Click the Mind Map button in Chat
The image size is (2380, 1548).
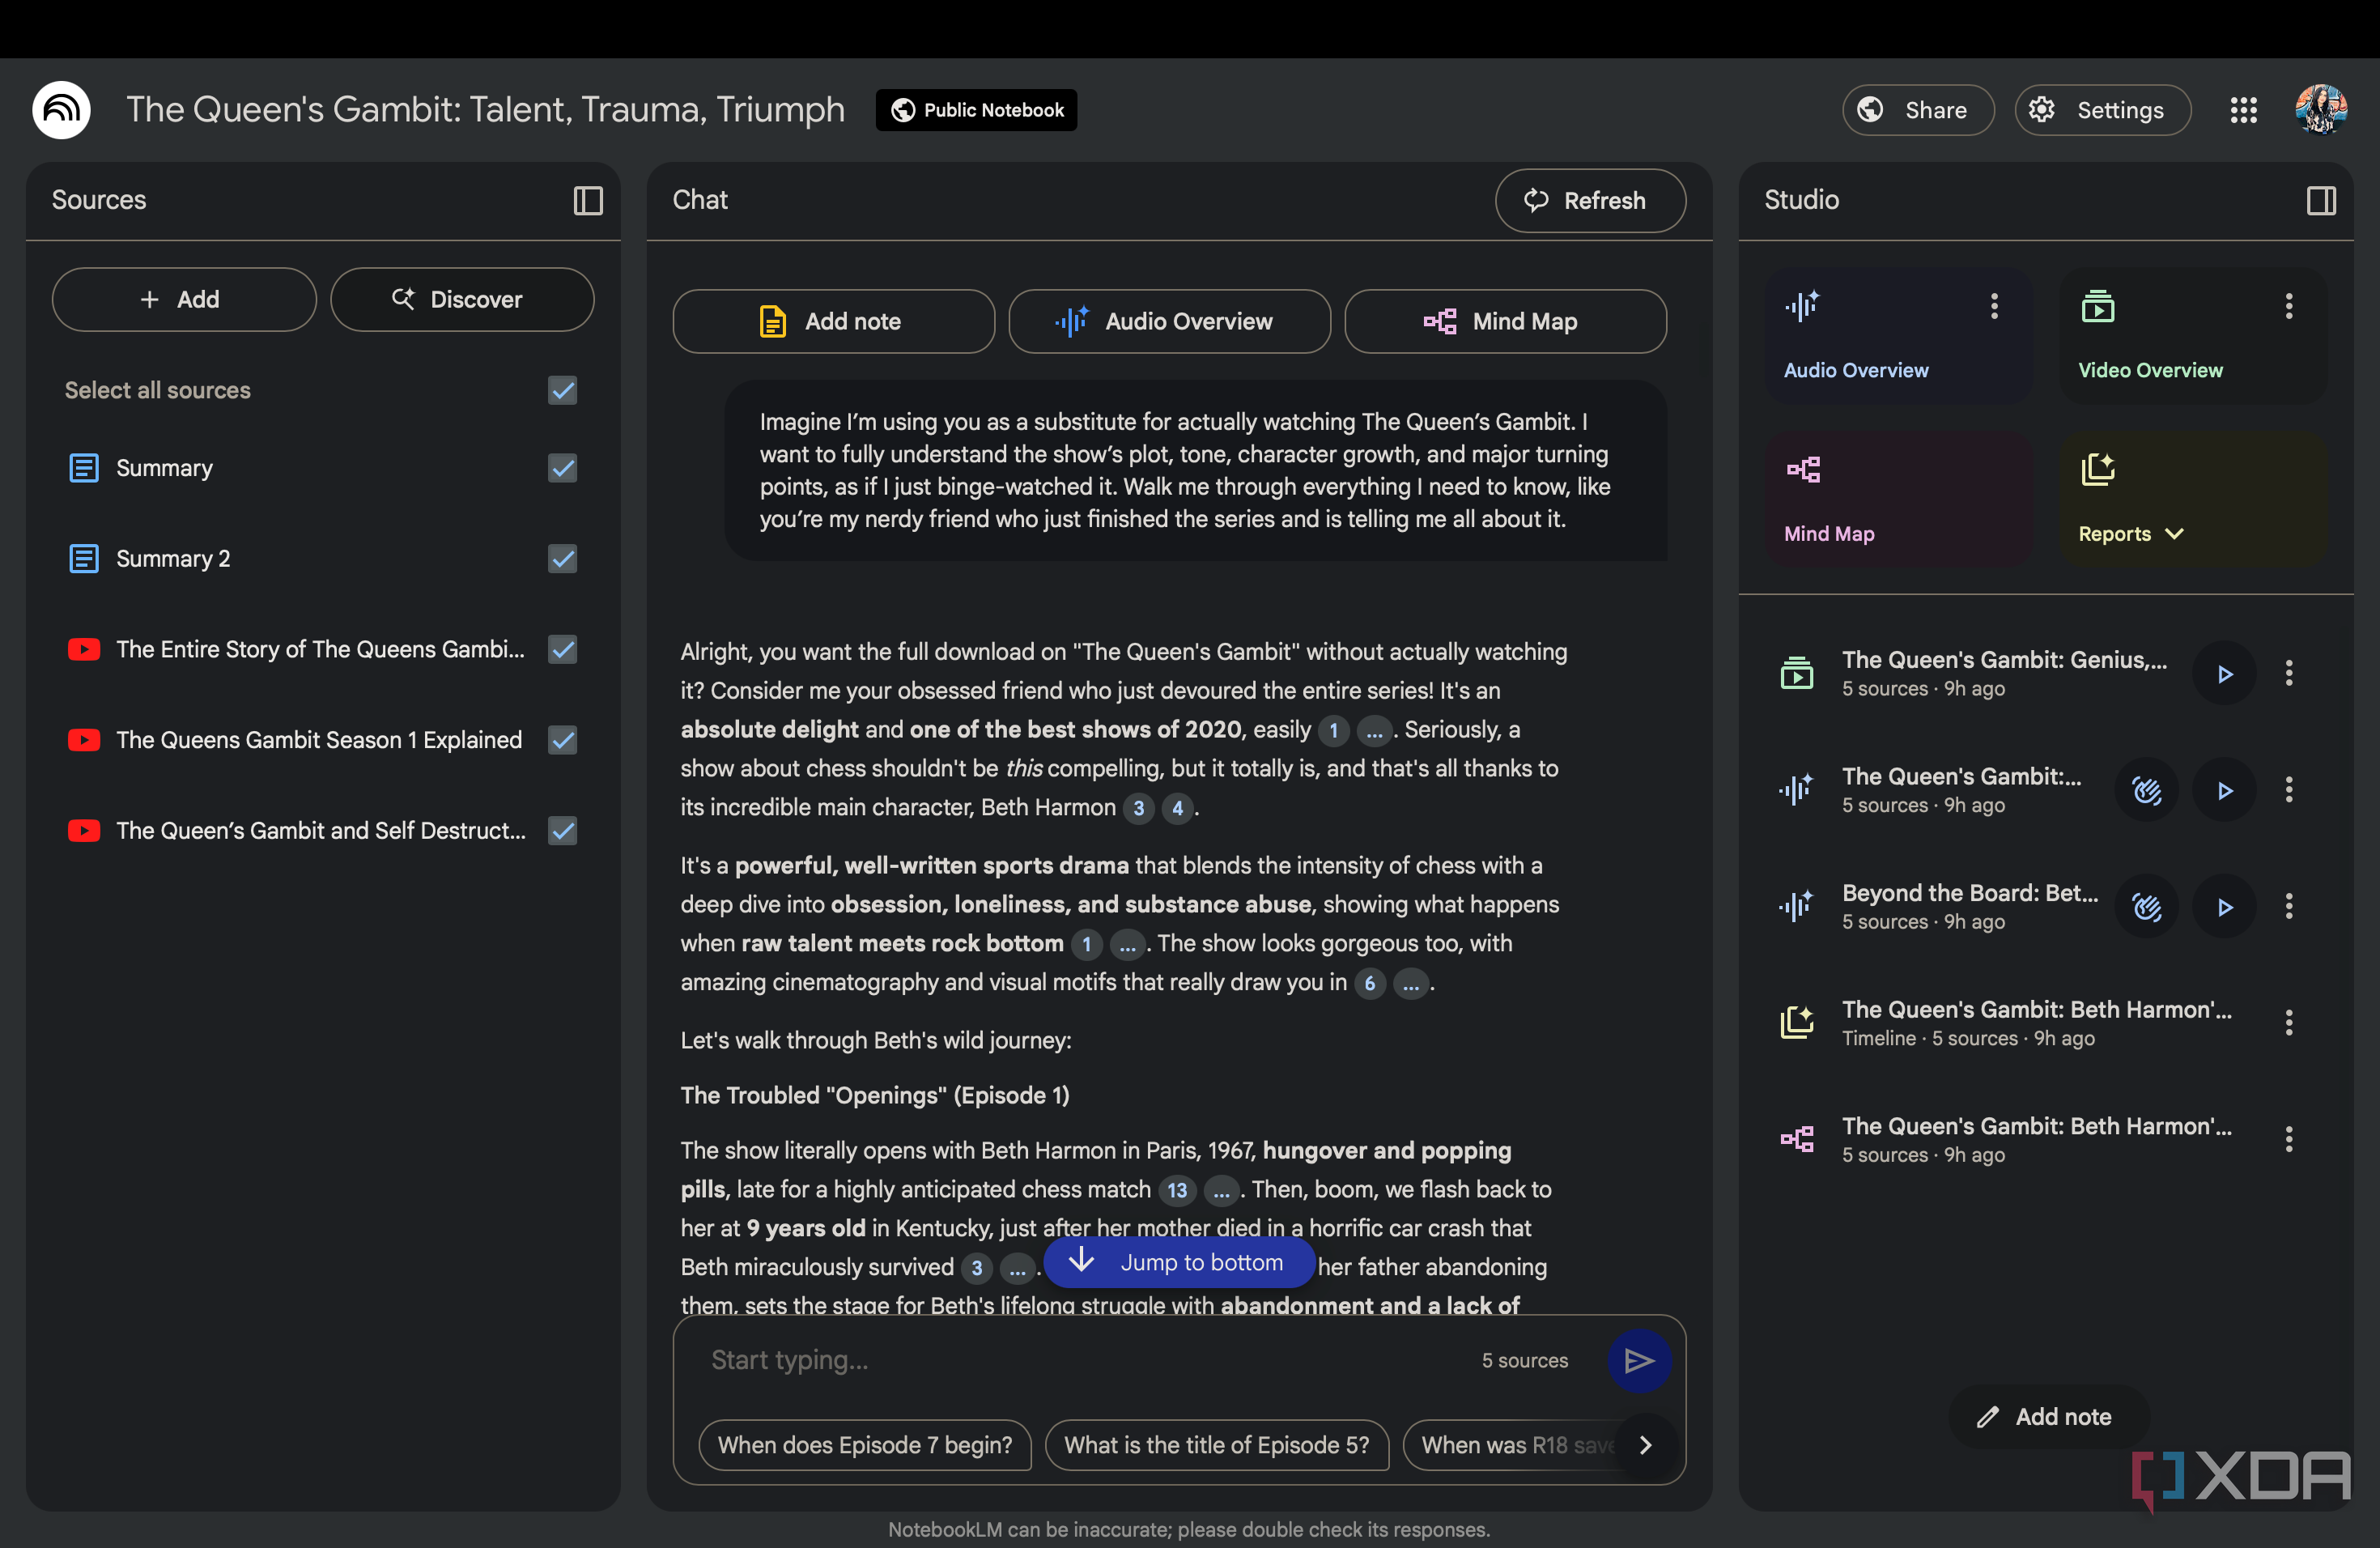click(1505, 322)
